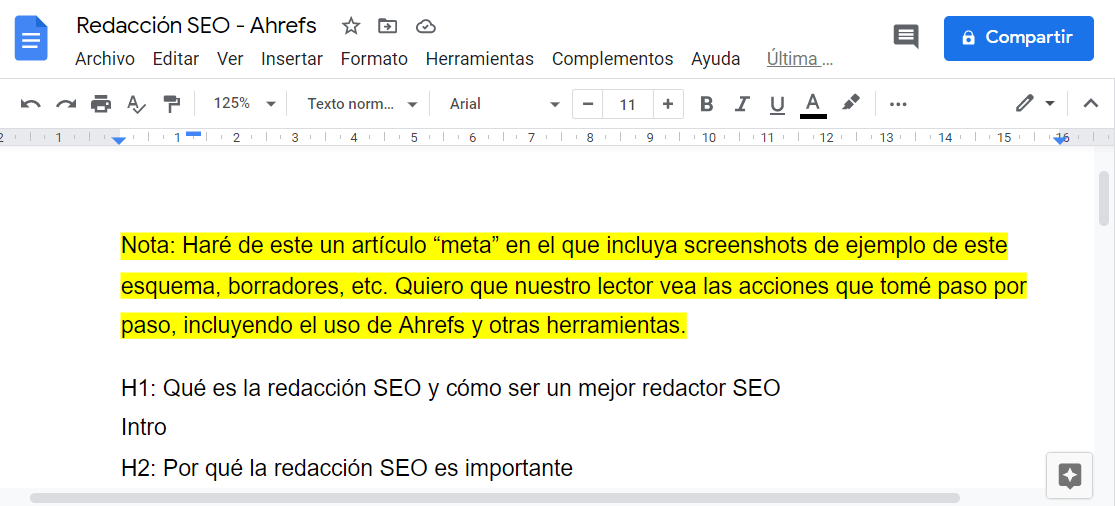The image size is (1115, 506).
Task: Redo the last action
Action: [65, 104]
